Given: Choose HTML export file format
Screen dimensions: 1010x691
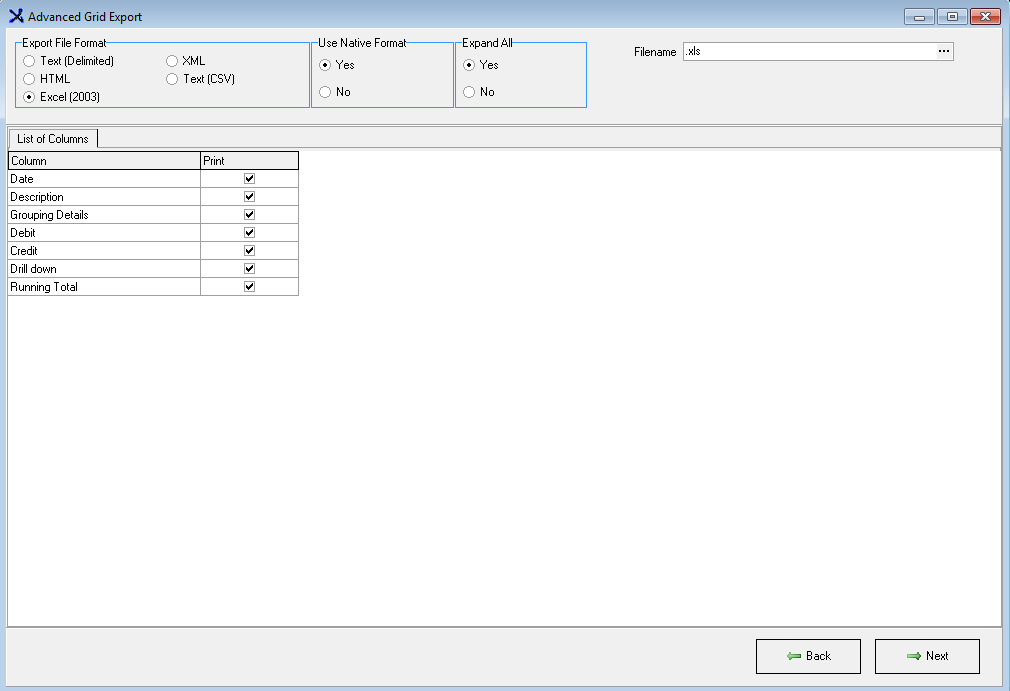Looking at the screenshot, I should point(29,79).
